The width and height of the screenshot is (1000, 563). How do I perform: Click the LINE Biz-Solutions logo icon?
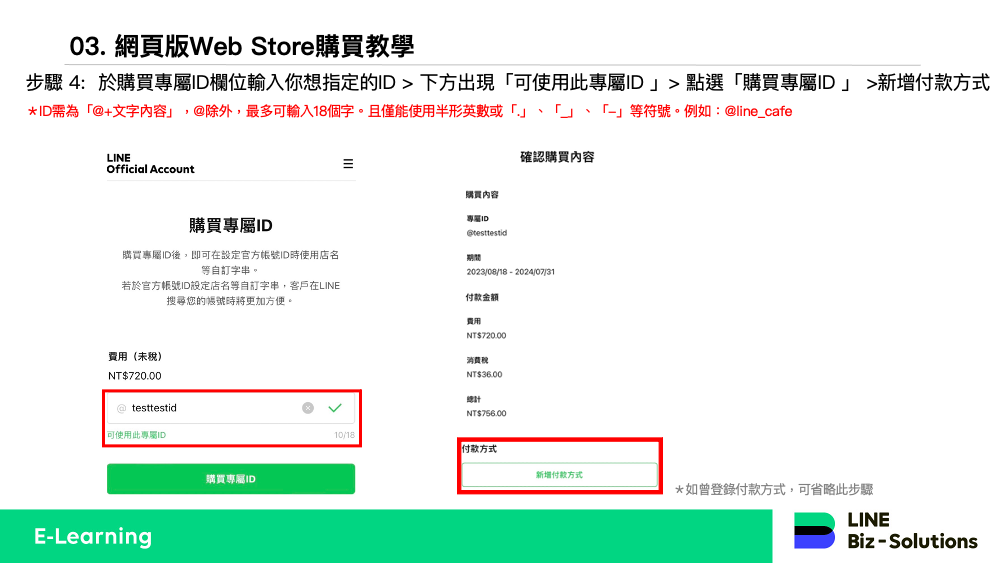[814, 531]
